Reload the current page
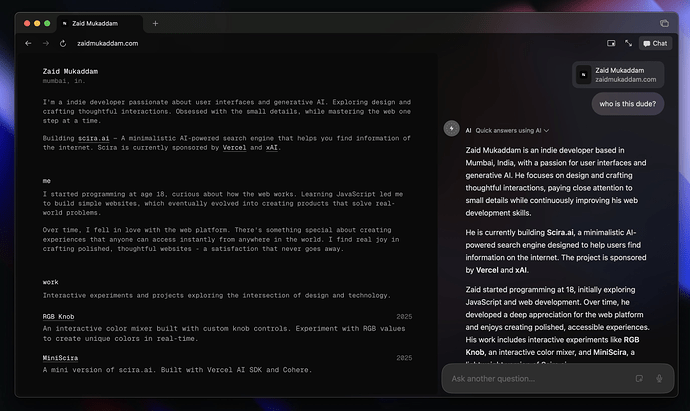Screen dimensions: 690x411 coord(63,44)
